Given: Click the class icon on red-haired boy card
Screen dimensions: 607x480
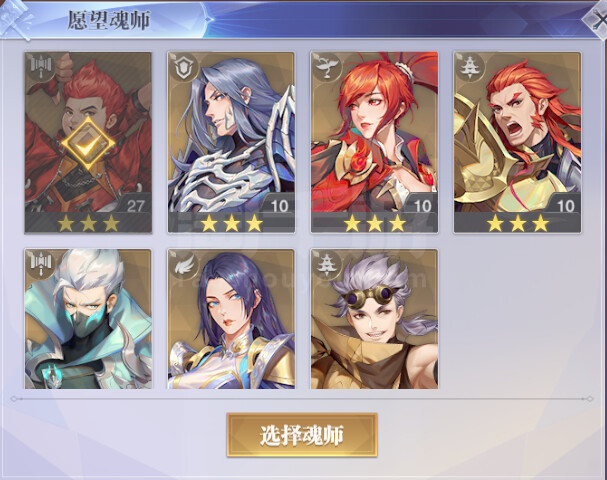Looking at the screenshot, I should tap(40, 67).
